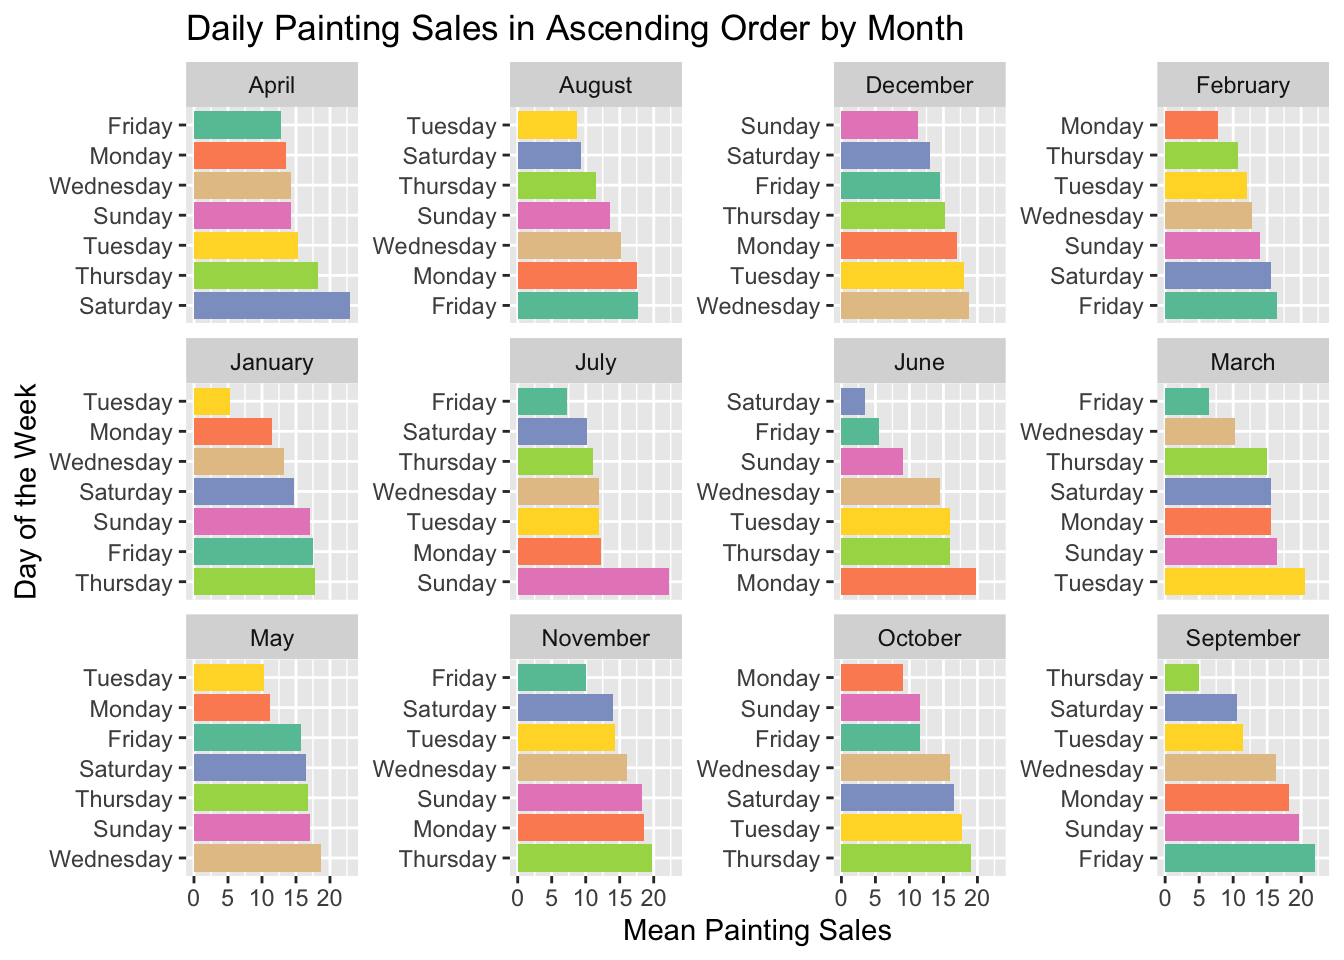
Task: Click the Tuesday bar in January panel
Action: point(211,402)
